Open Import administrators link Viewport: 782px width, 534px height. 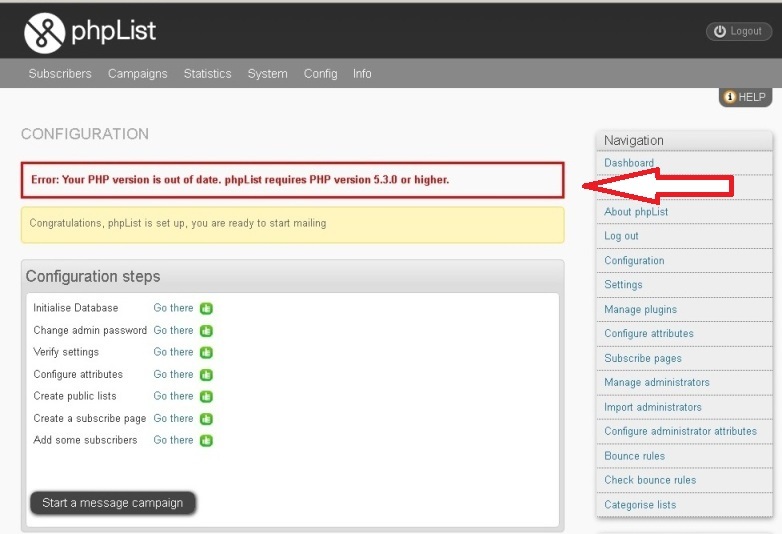point(653,407)
